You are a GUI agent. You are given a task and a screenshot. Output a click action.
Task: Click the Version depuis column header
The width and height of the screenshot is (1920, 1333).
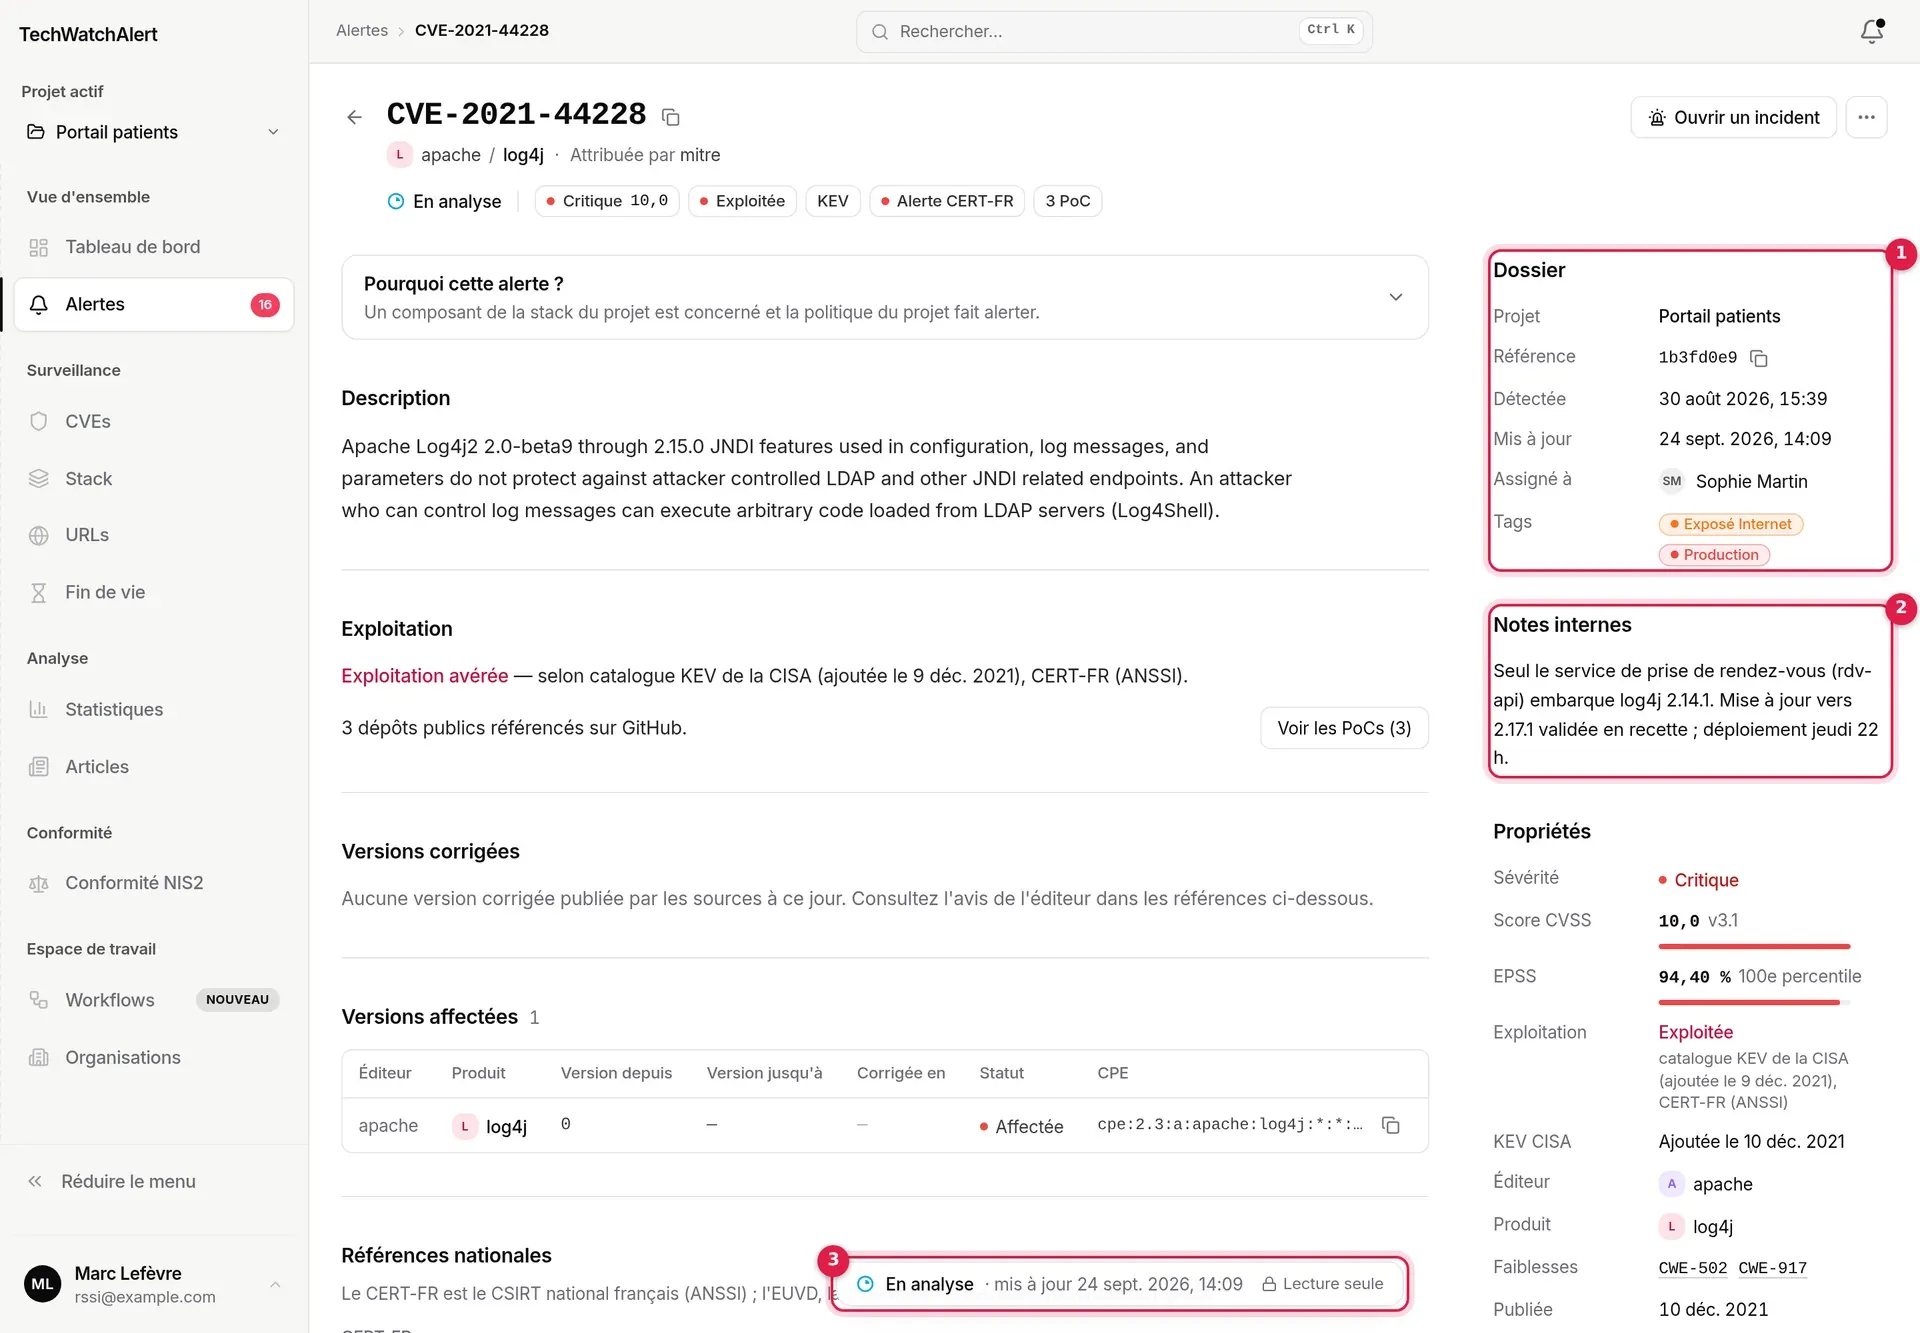616,1073
